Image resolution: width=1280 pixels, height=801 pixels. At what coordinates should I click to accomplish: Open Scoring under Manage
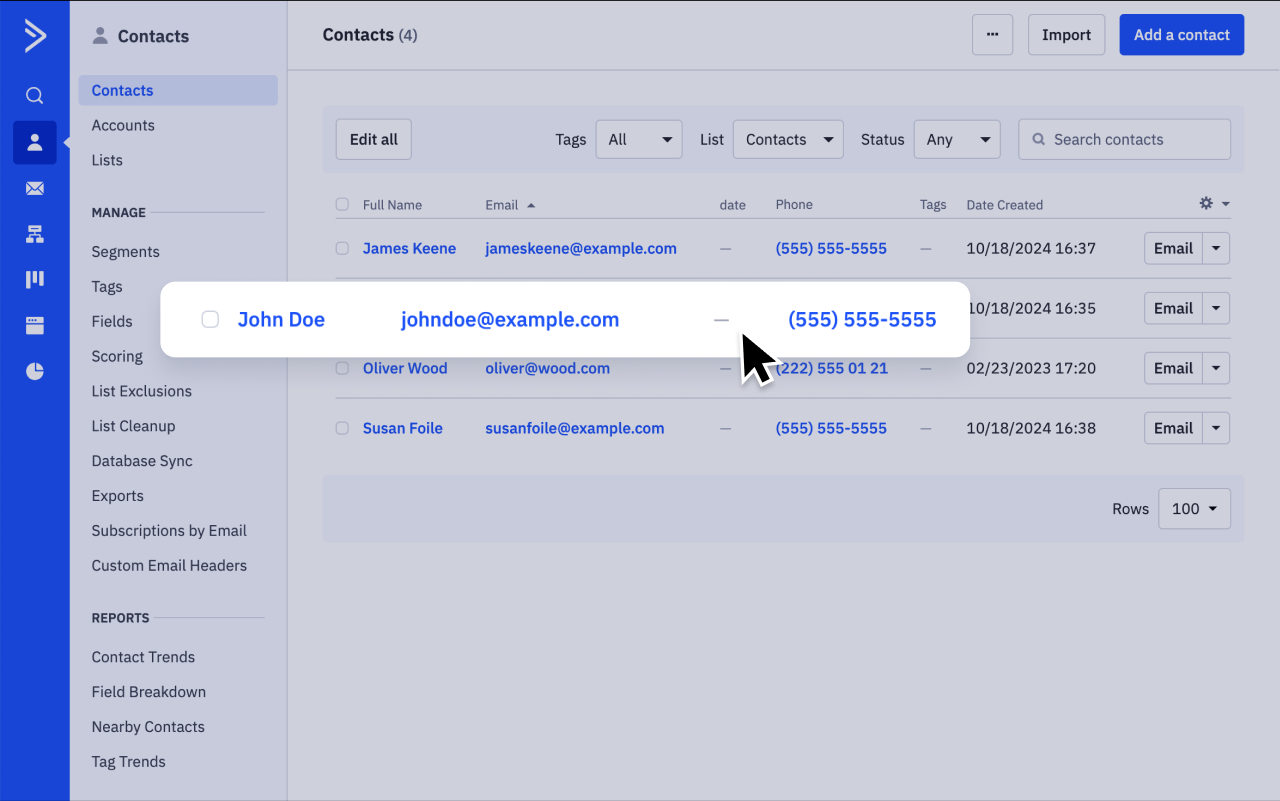click(x=117, y=356)
